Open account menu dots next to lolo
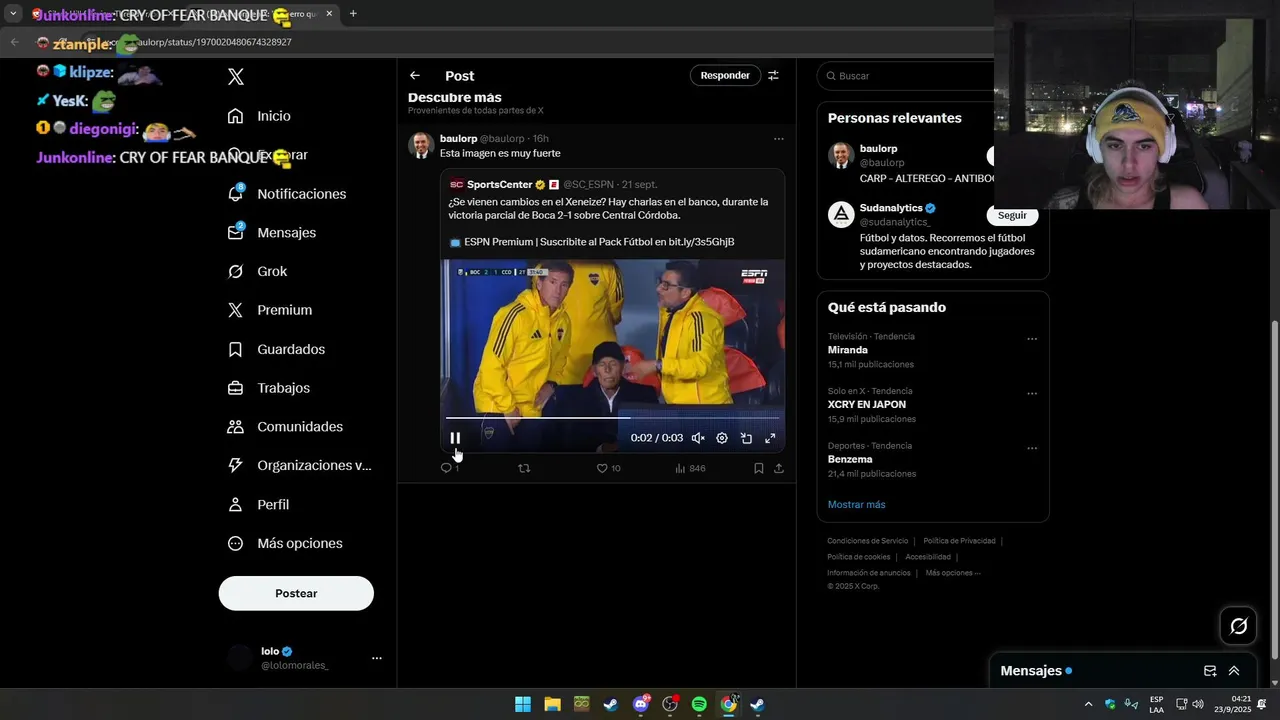 (x=377, y=658)
